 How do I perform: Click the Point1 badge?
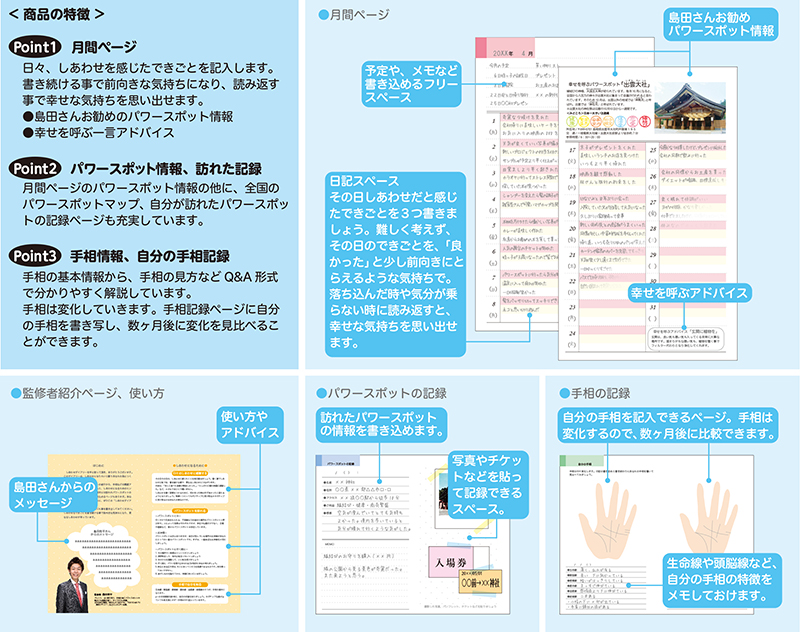[36, 47]
